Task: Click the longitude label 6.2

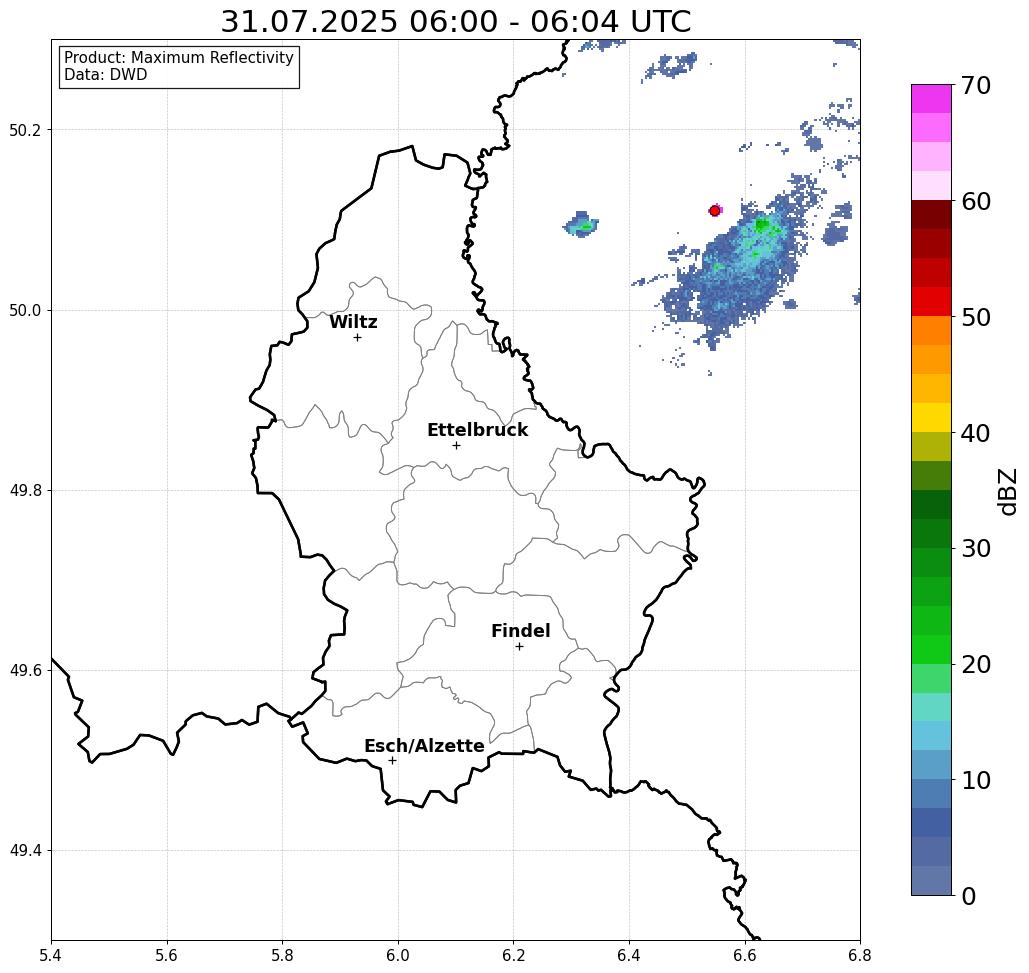Action: pyautogui.click(x=514, y=955)
